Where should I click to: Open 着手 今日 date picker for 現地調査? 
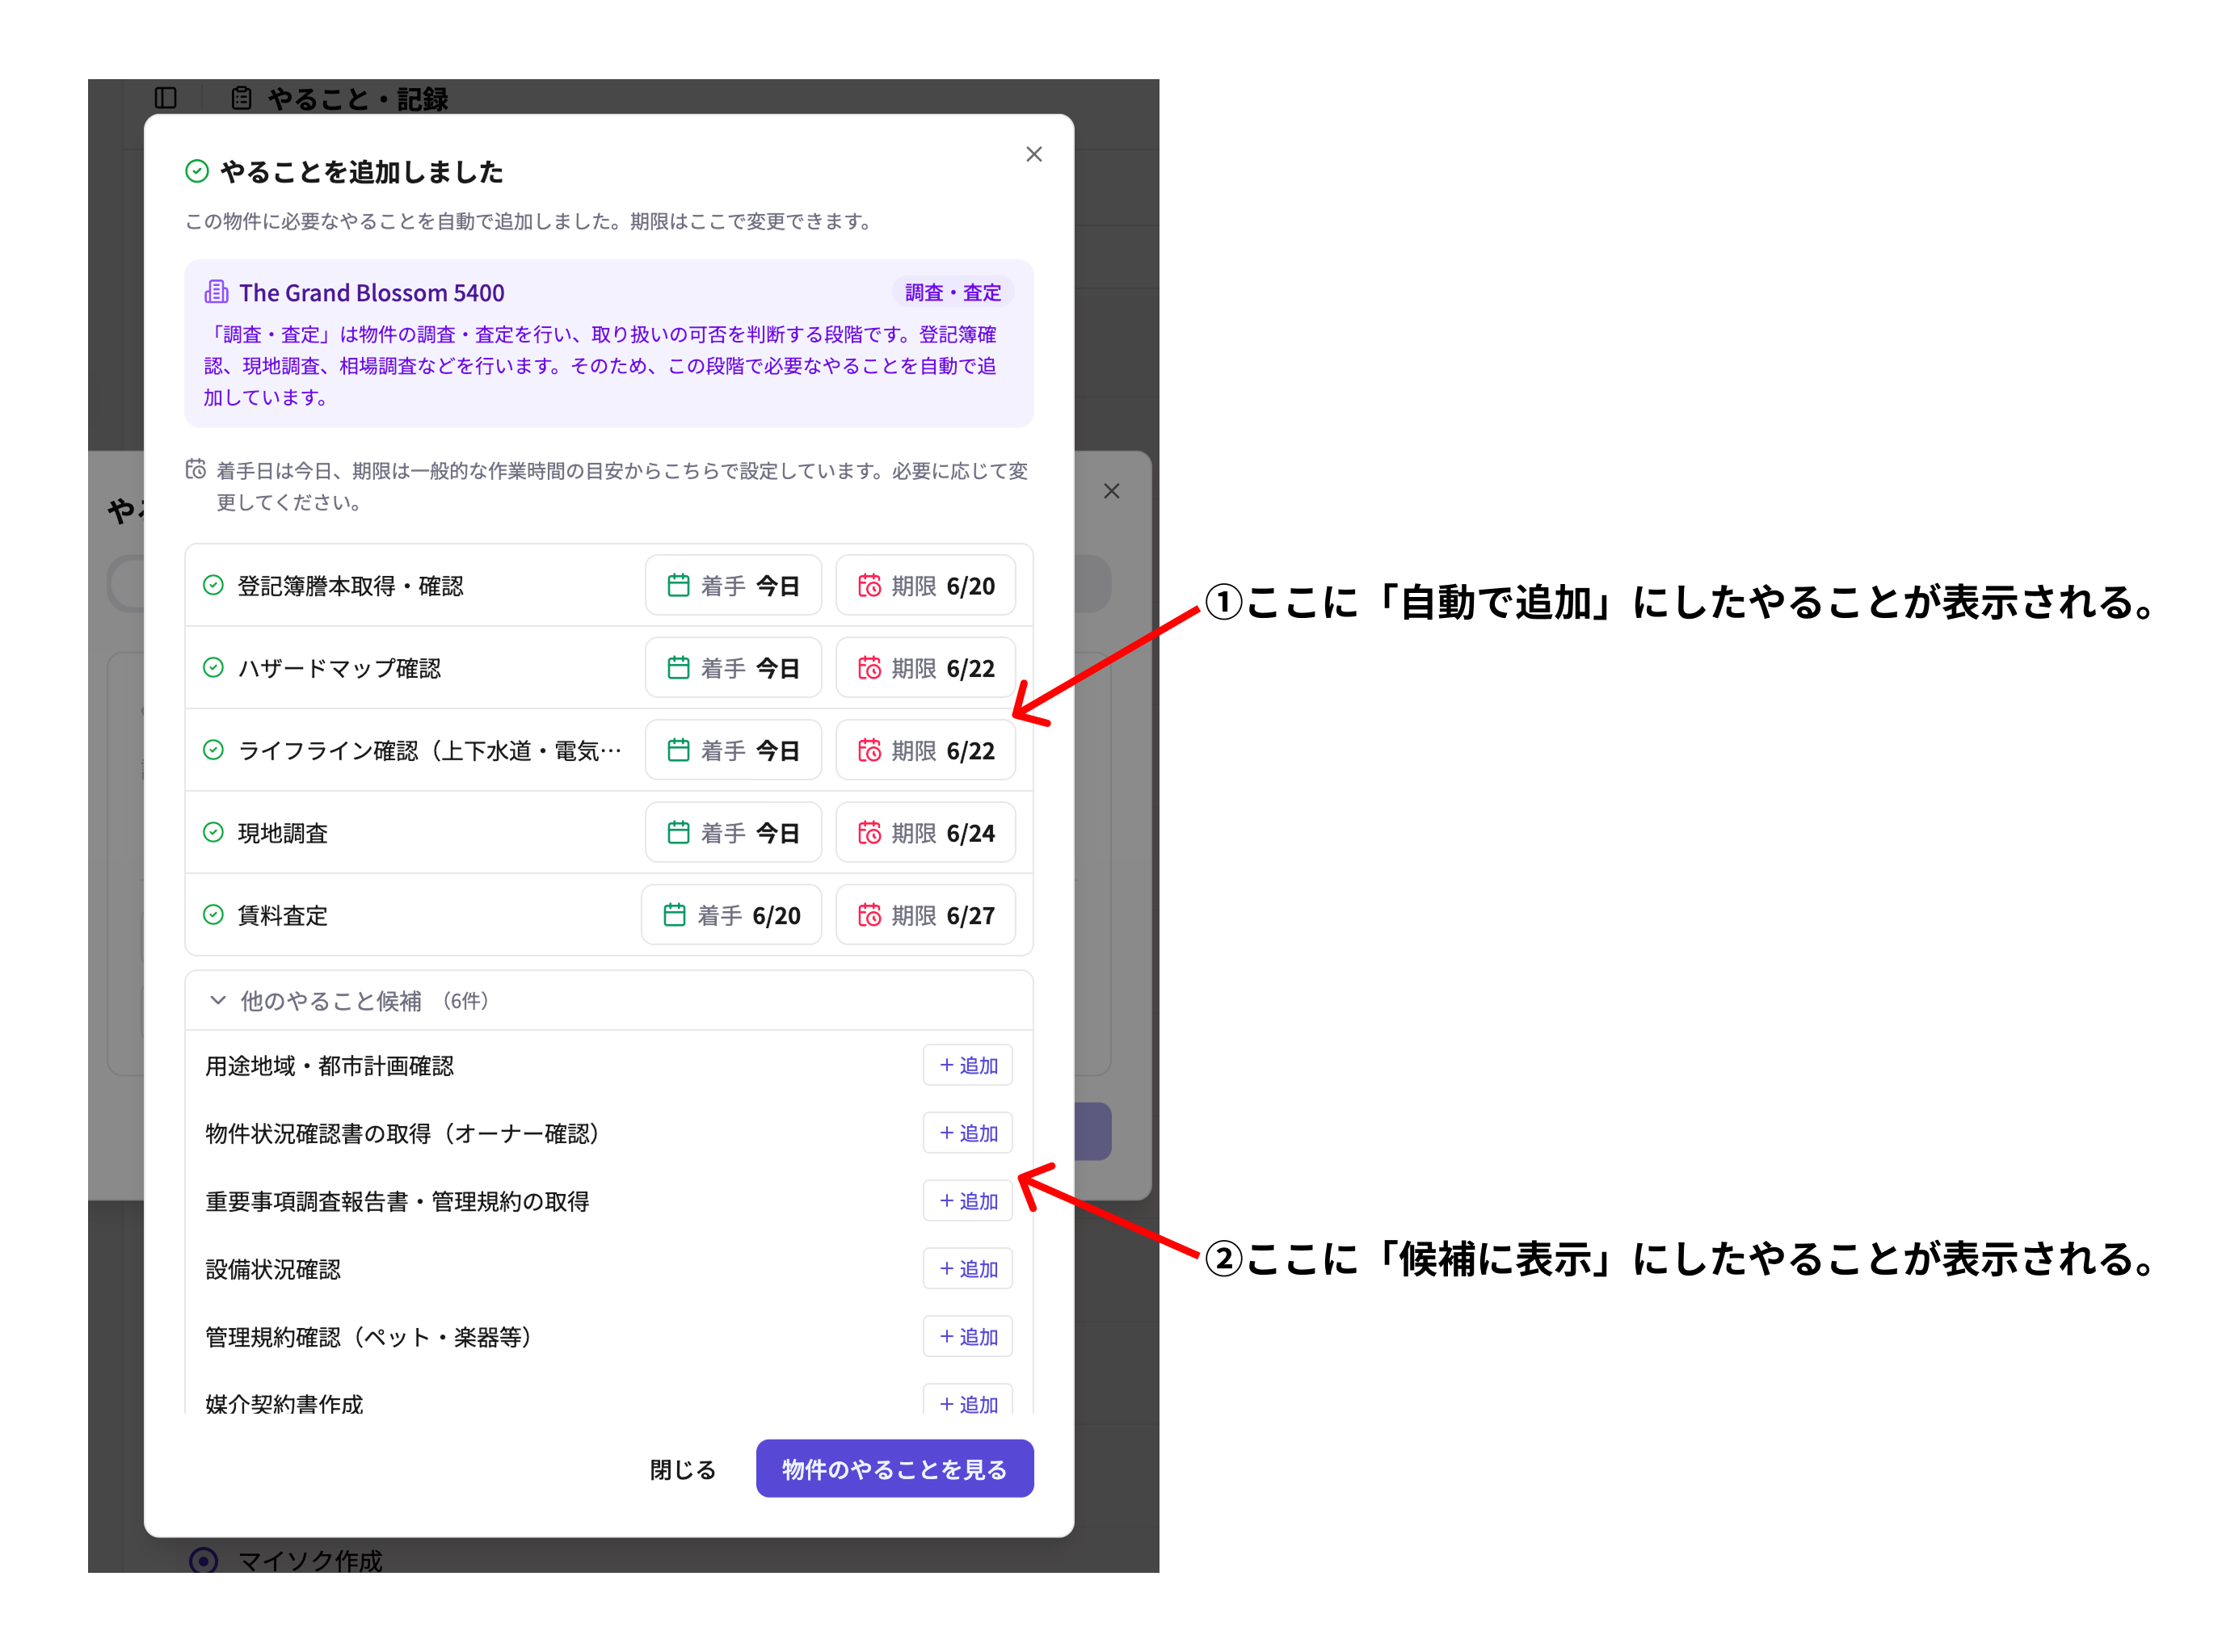pyautogui.click(x=733, y=832)
